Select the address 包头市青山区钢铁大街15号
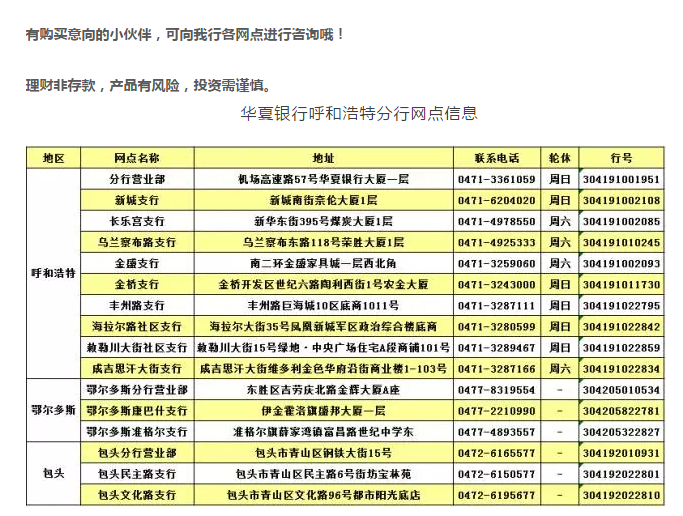This screenshot has width=683, height=516. point(323,452)
